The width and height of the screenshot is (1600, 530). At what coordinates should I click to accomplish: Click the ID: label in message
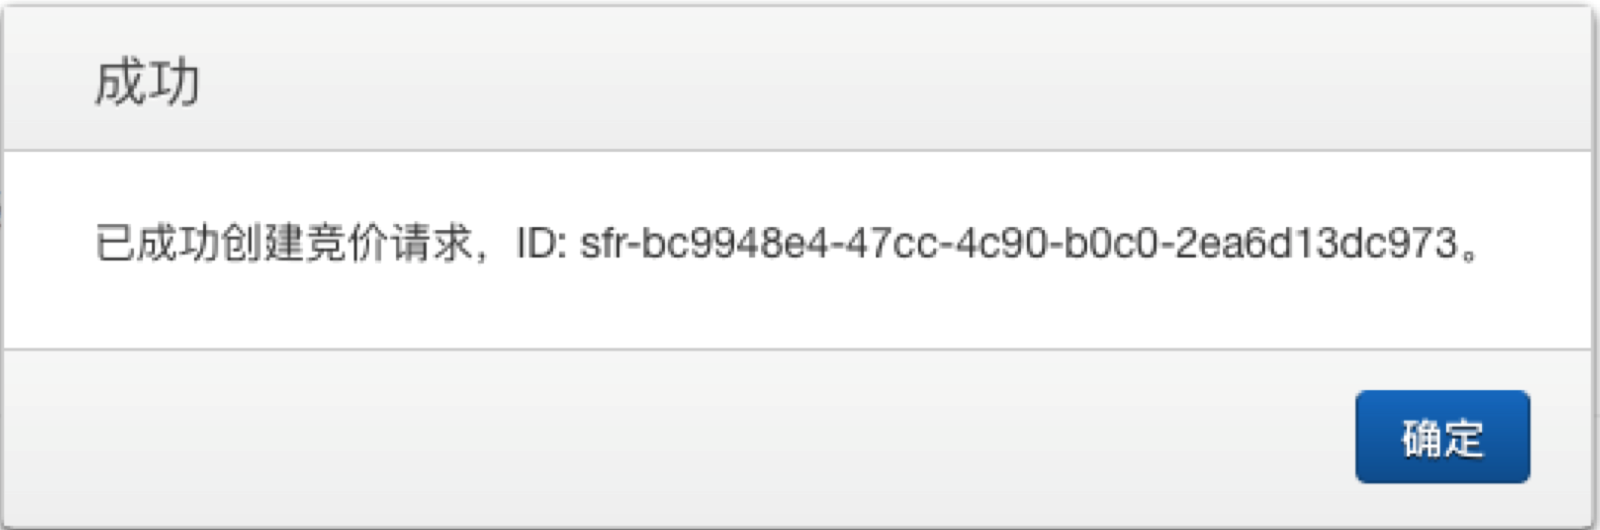[541, 243]
